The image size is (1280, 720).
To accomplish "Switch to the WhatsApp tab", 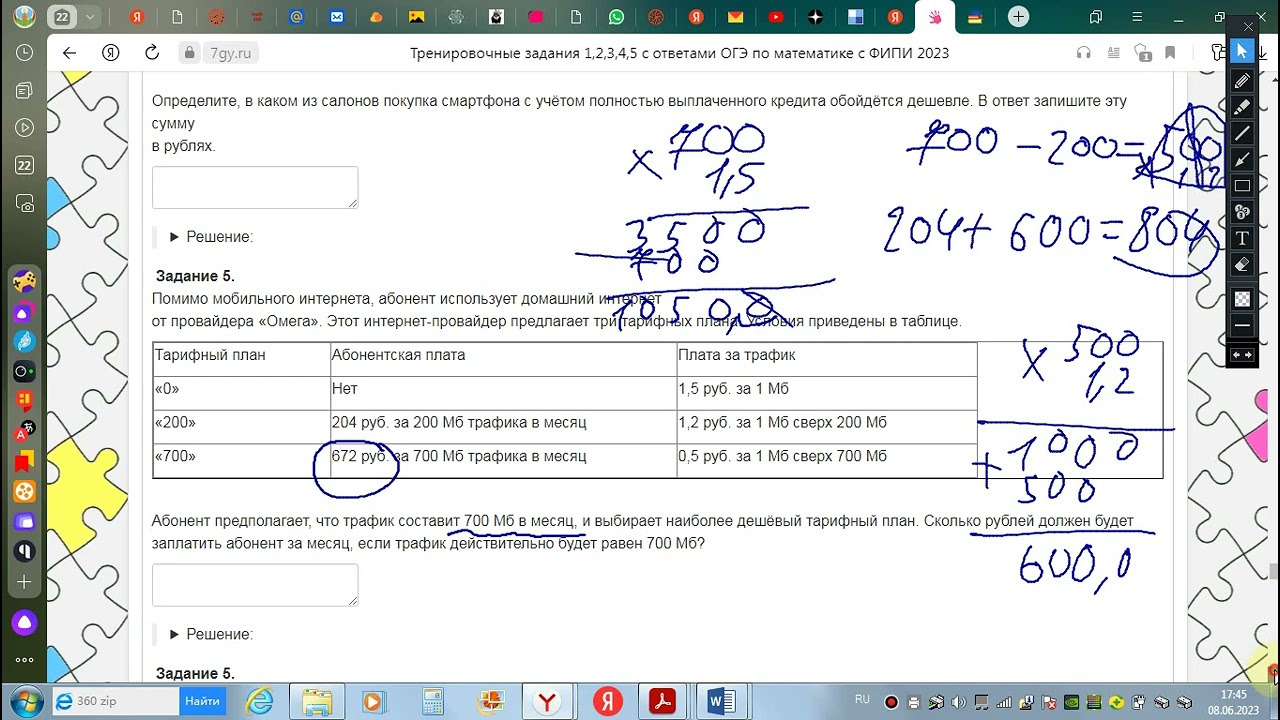I will point(616,17).
